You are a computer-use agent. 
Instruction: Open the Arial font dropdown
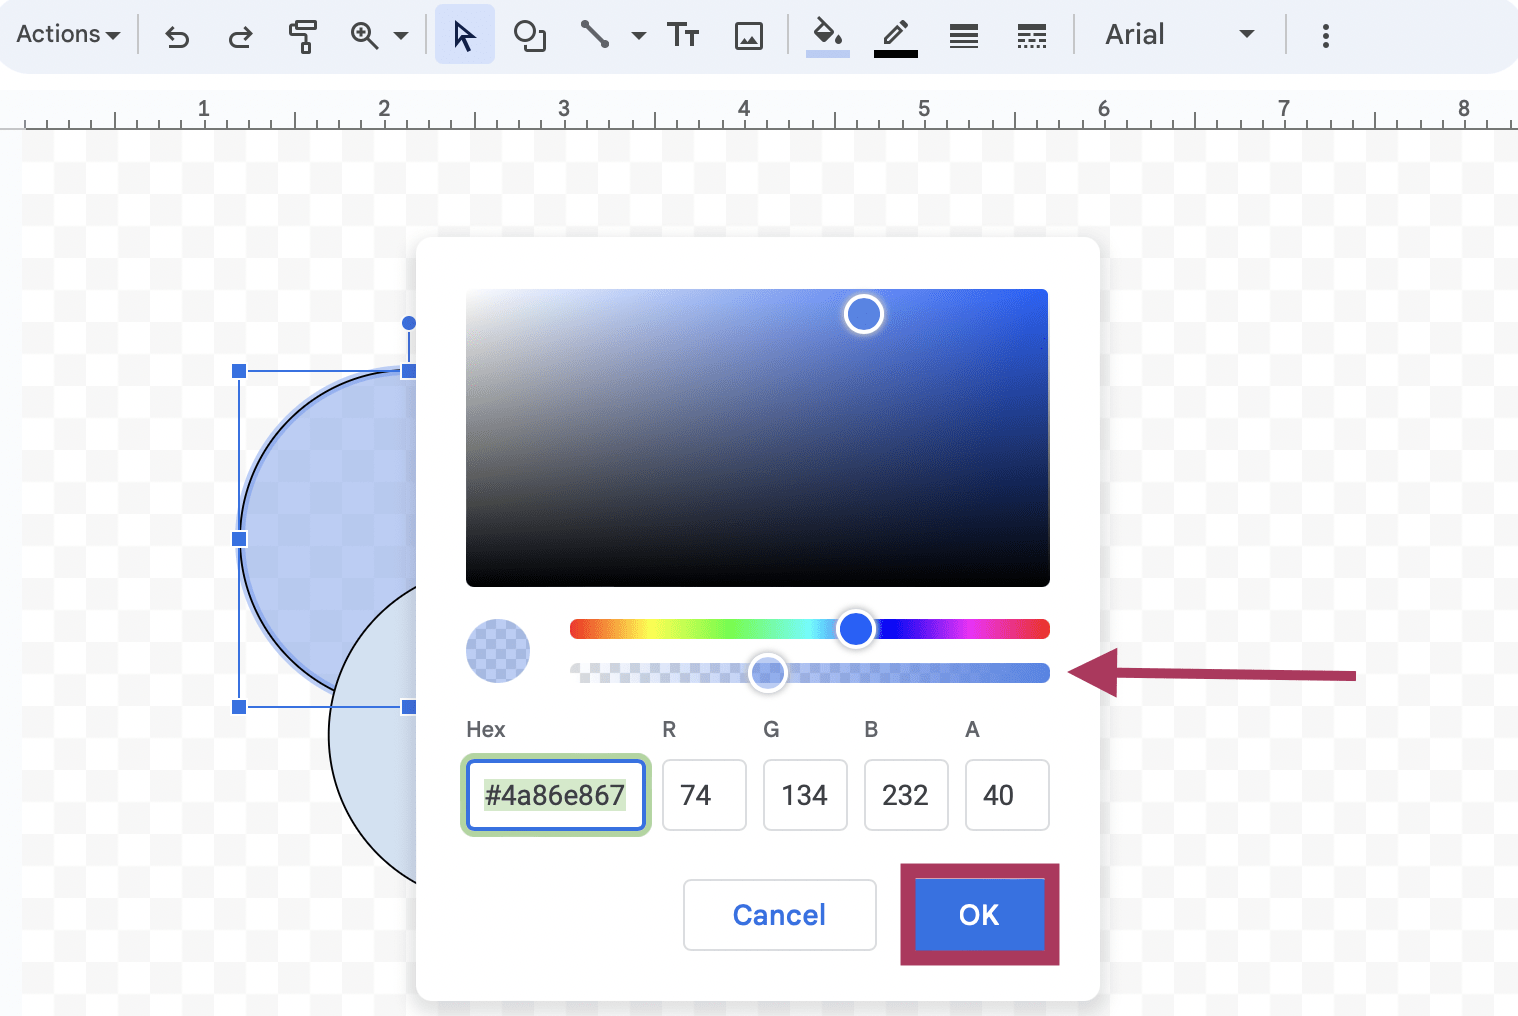pyautogui.click(x=1180, y=34)
